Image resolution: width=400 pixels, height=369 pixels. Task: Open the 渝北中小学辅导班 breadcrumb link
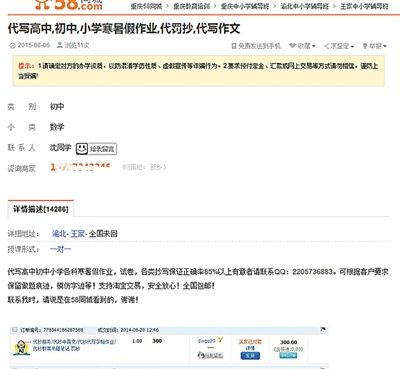[305, 6]
